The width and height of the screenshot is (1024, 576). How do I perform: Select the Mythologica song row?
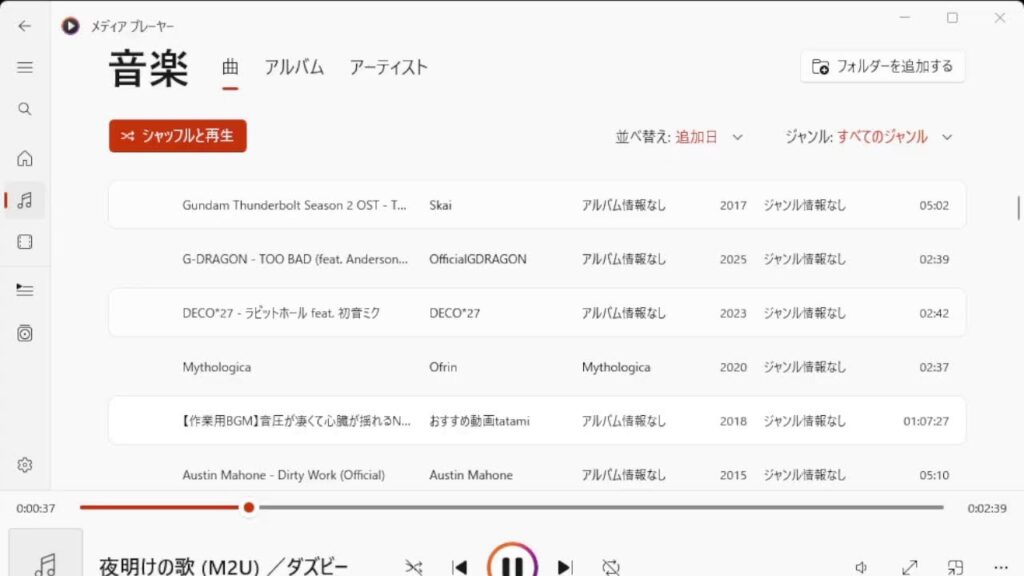[x=537, y=367]
